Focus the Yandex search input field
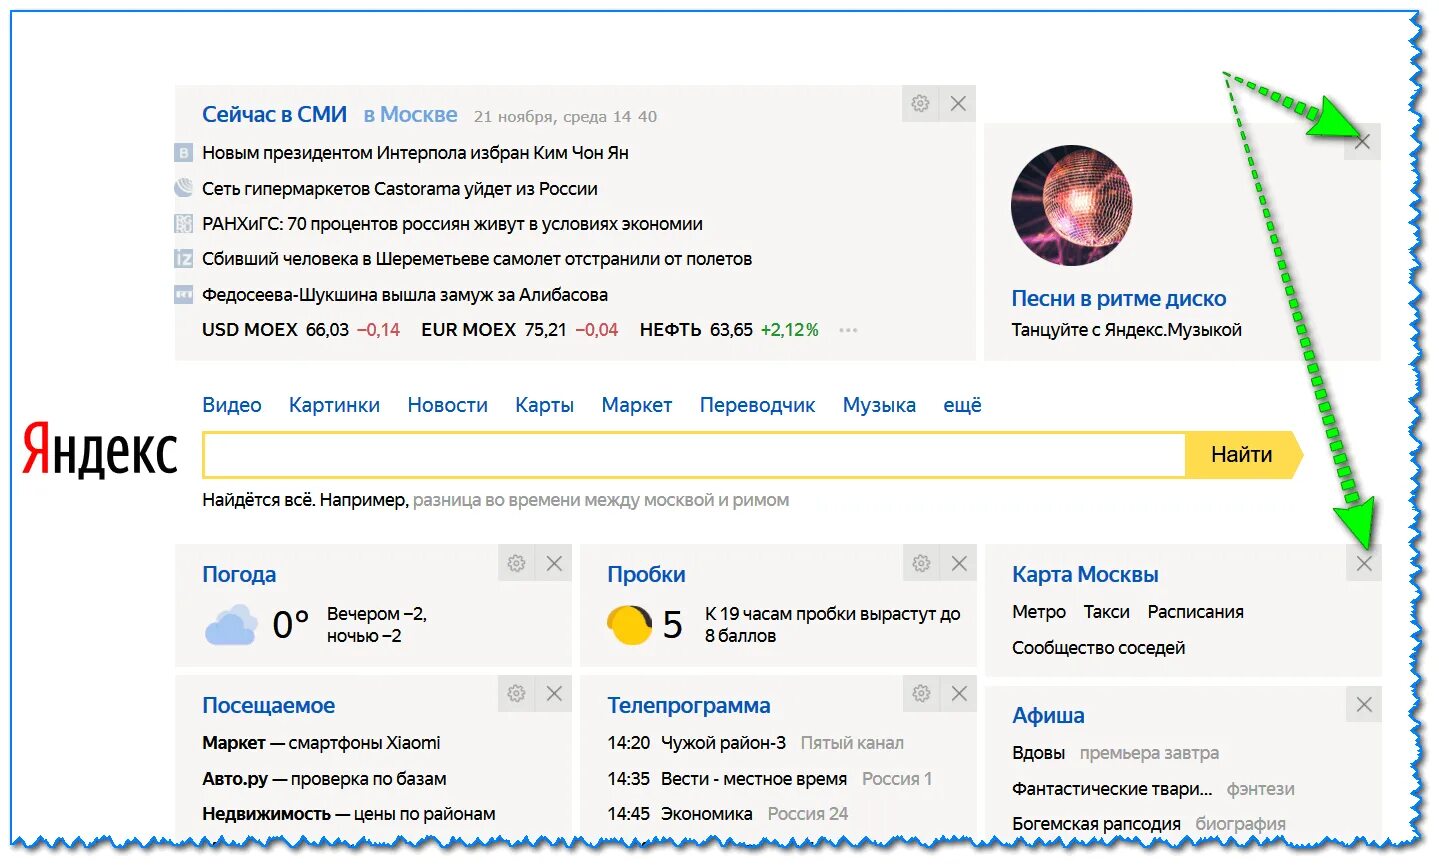1439x865 pixels. pos(694,455)
